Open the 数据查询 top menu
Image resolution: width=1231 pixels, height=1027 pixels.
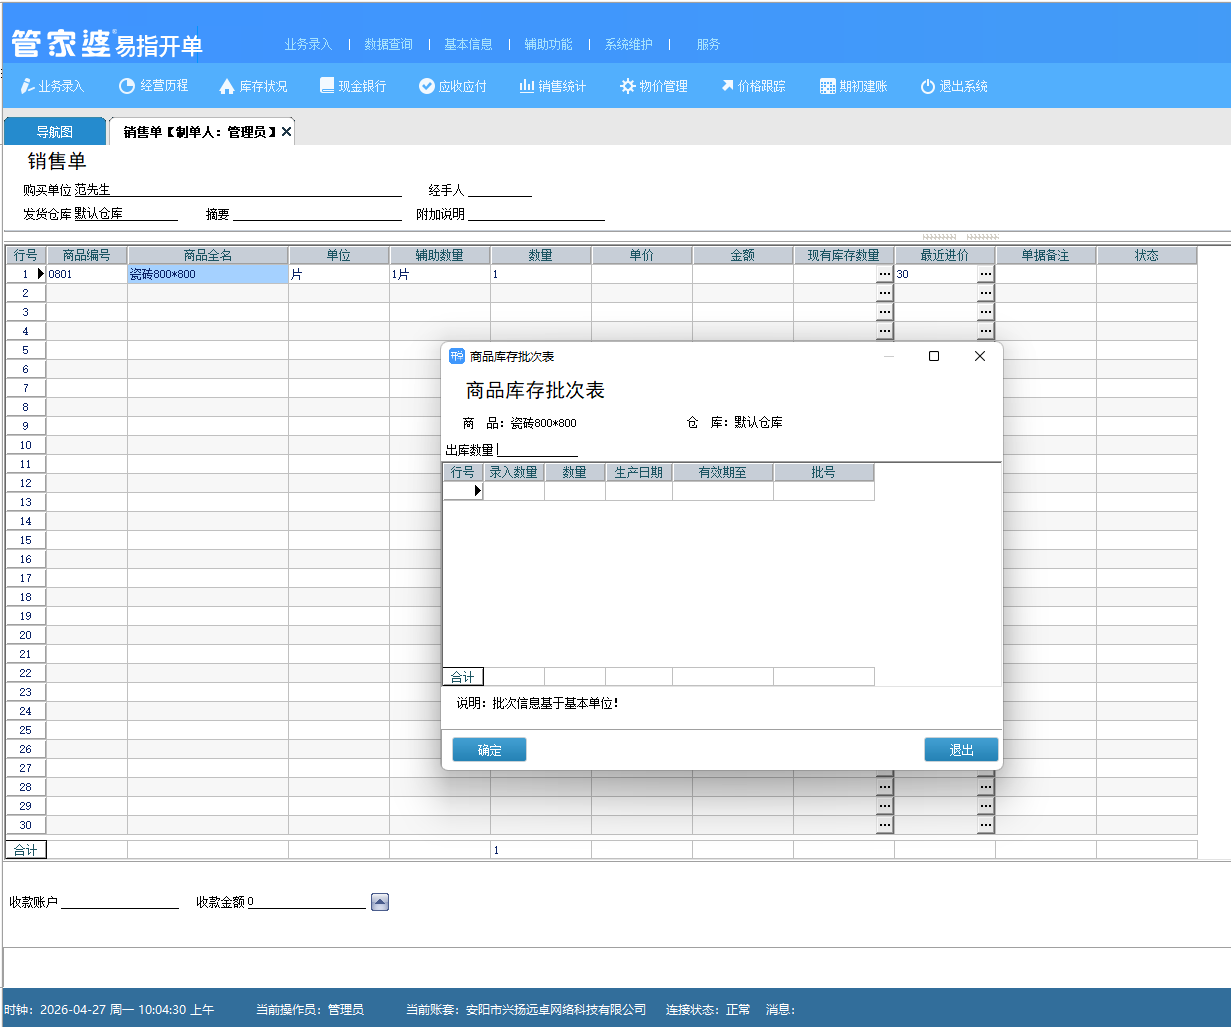388,44
